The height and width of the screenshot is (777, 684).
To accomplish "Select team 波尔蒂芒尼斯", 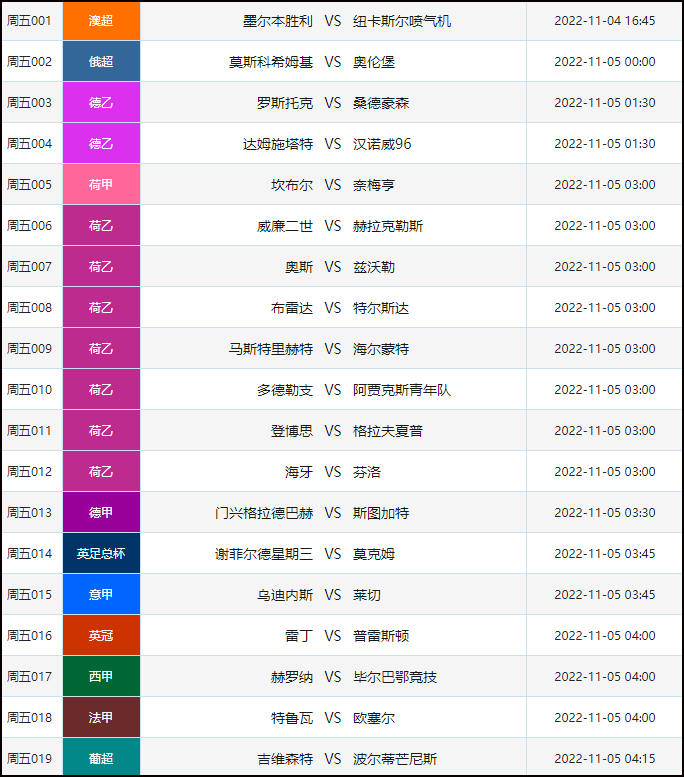I will click(x=395, y=759).
